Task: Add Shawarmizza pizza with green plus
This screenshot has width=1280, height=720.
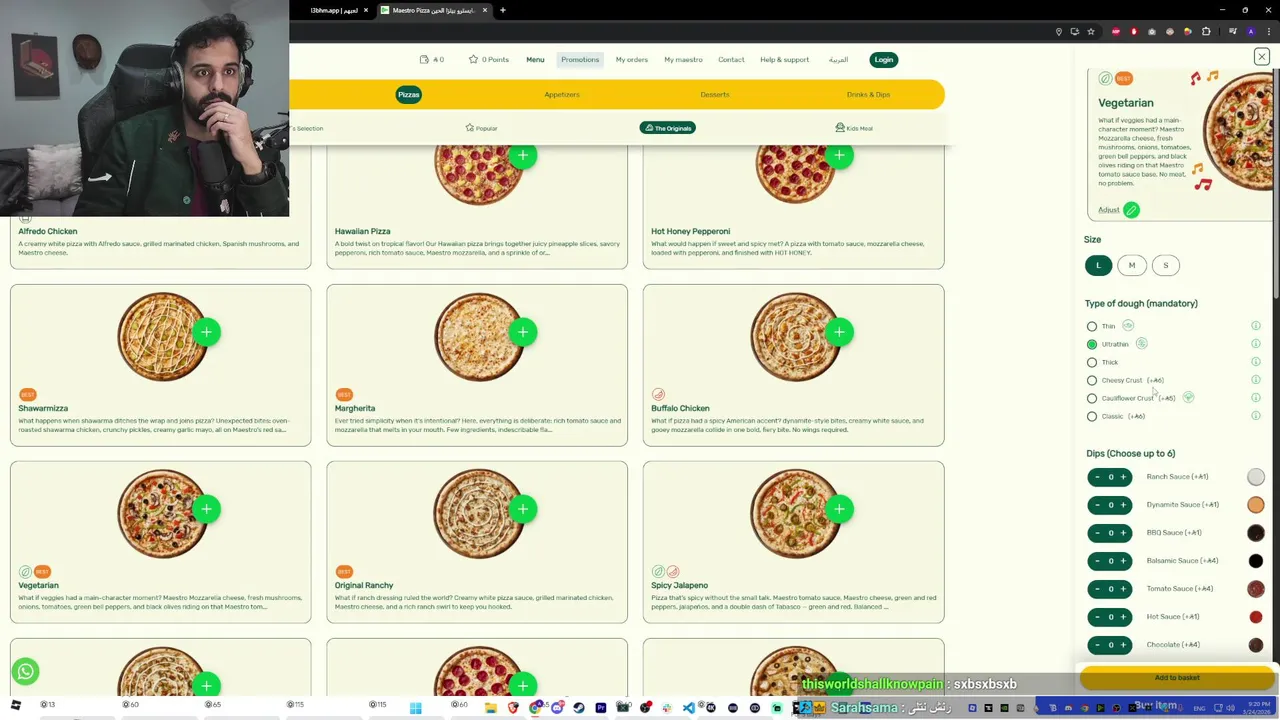Action: pos(206,332)
